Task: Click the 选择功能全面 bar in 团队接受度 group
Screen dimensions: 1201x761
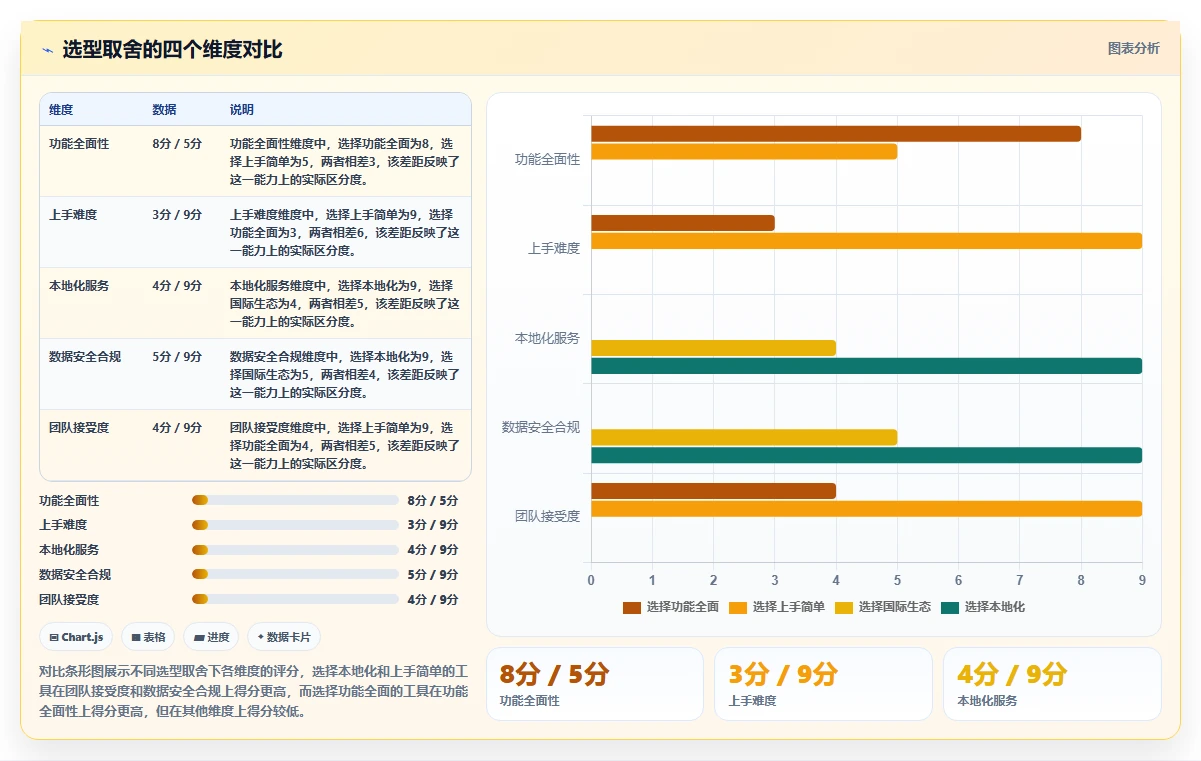Action: pos(713,491)
